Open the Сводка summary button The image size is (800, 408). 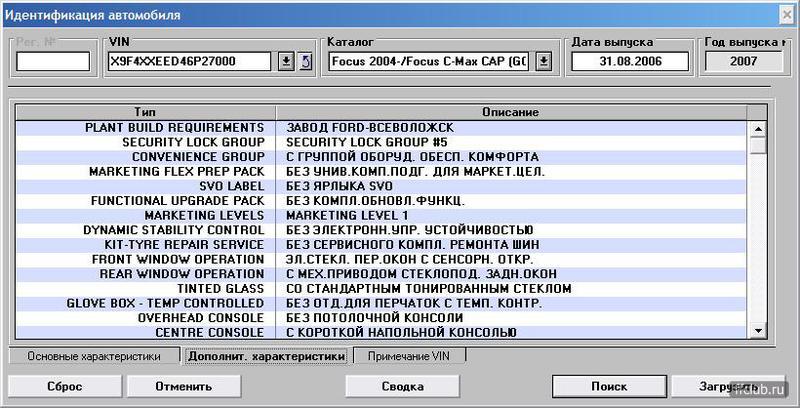tap(403, 386)
